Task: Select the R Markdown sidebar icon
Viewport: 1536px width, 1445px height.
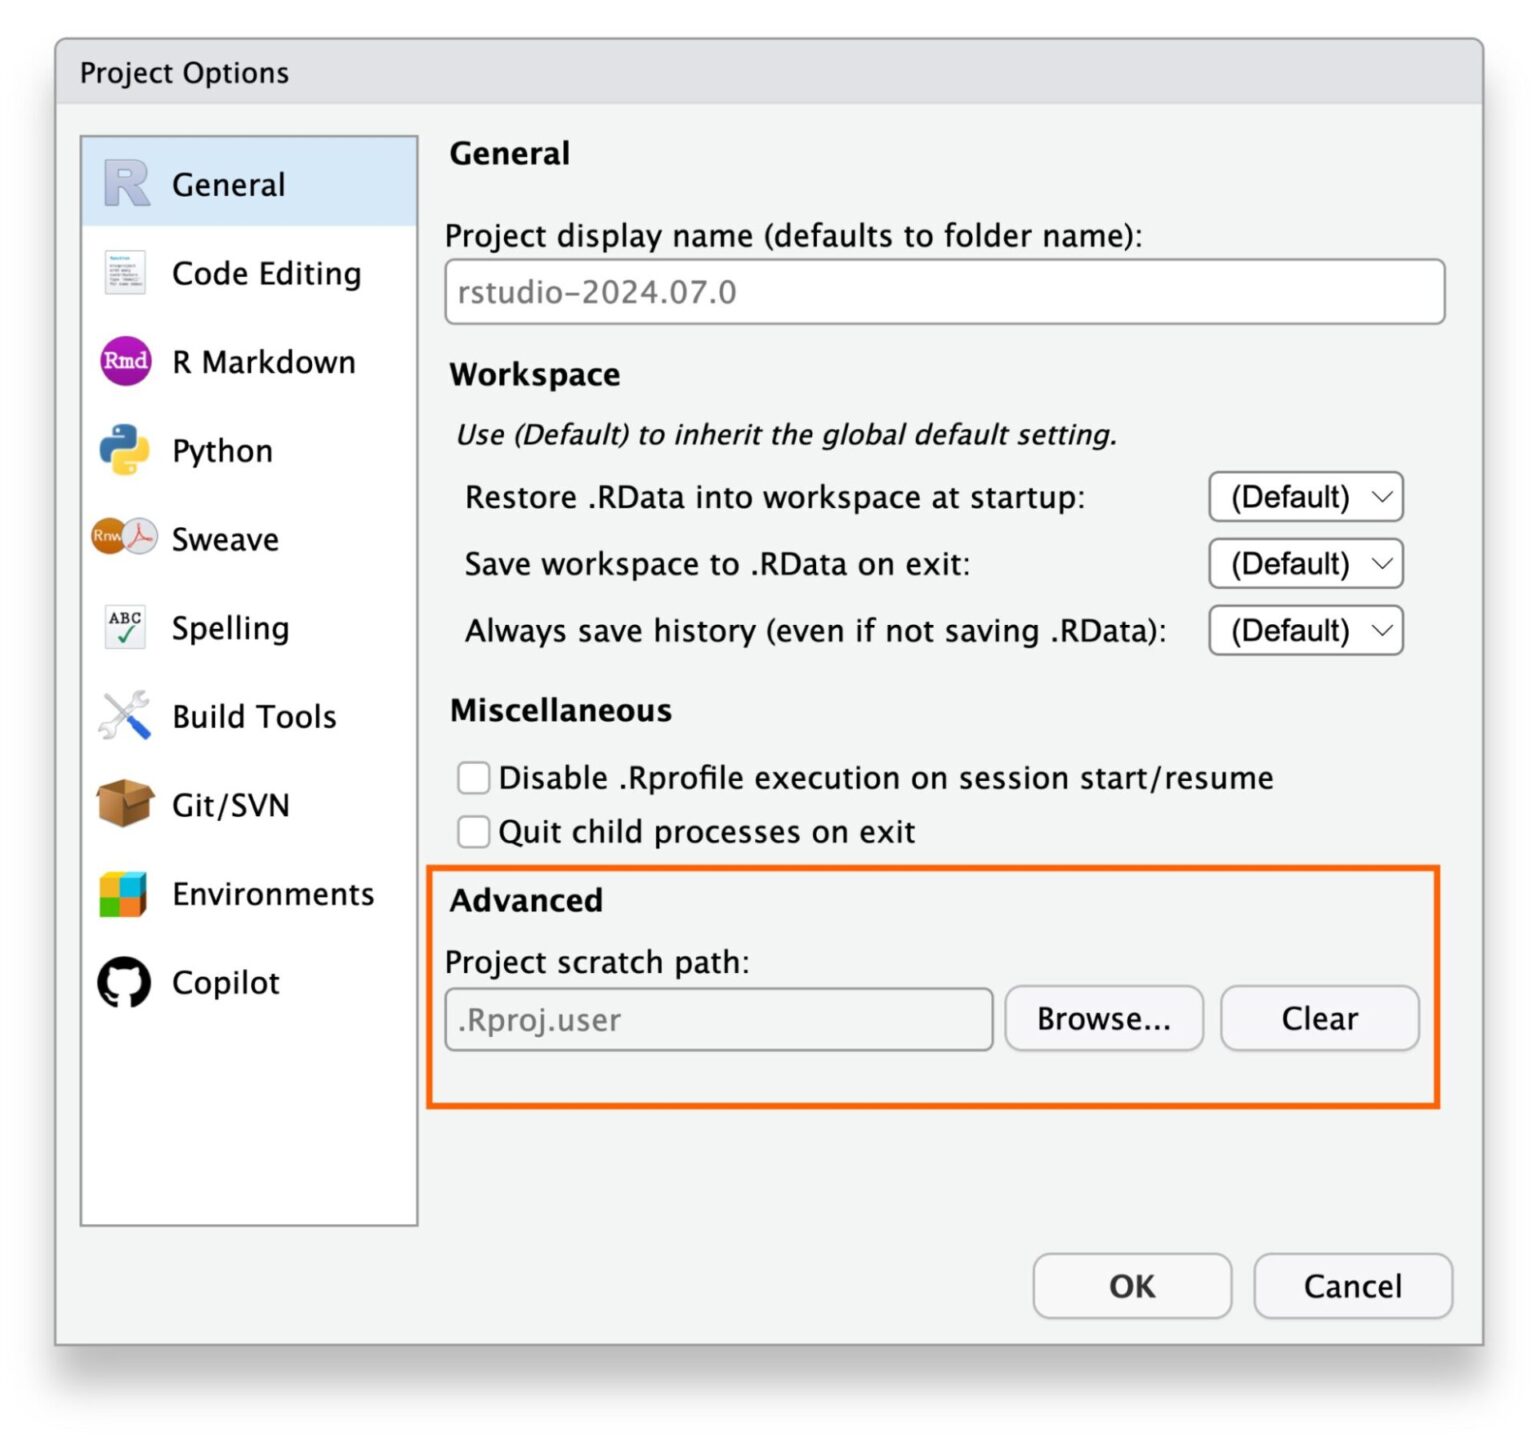Action: coord(123,361)
